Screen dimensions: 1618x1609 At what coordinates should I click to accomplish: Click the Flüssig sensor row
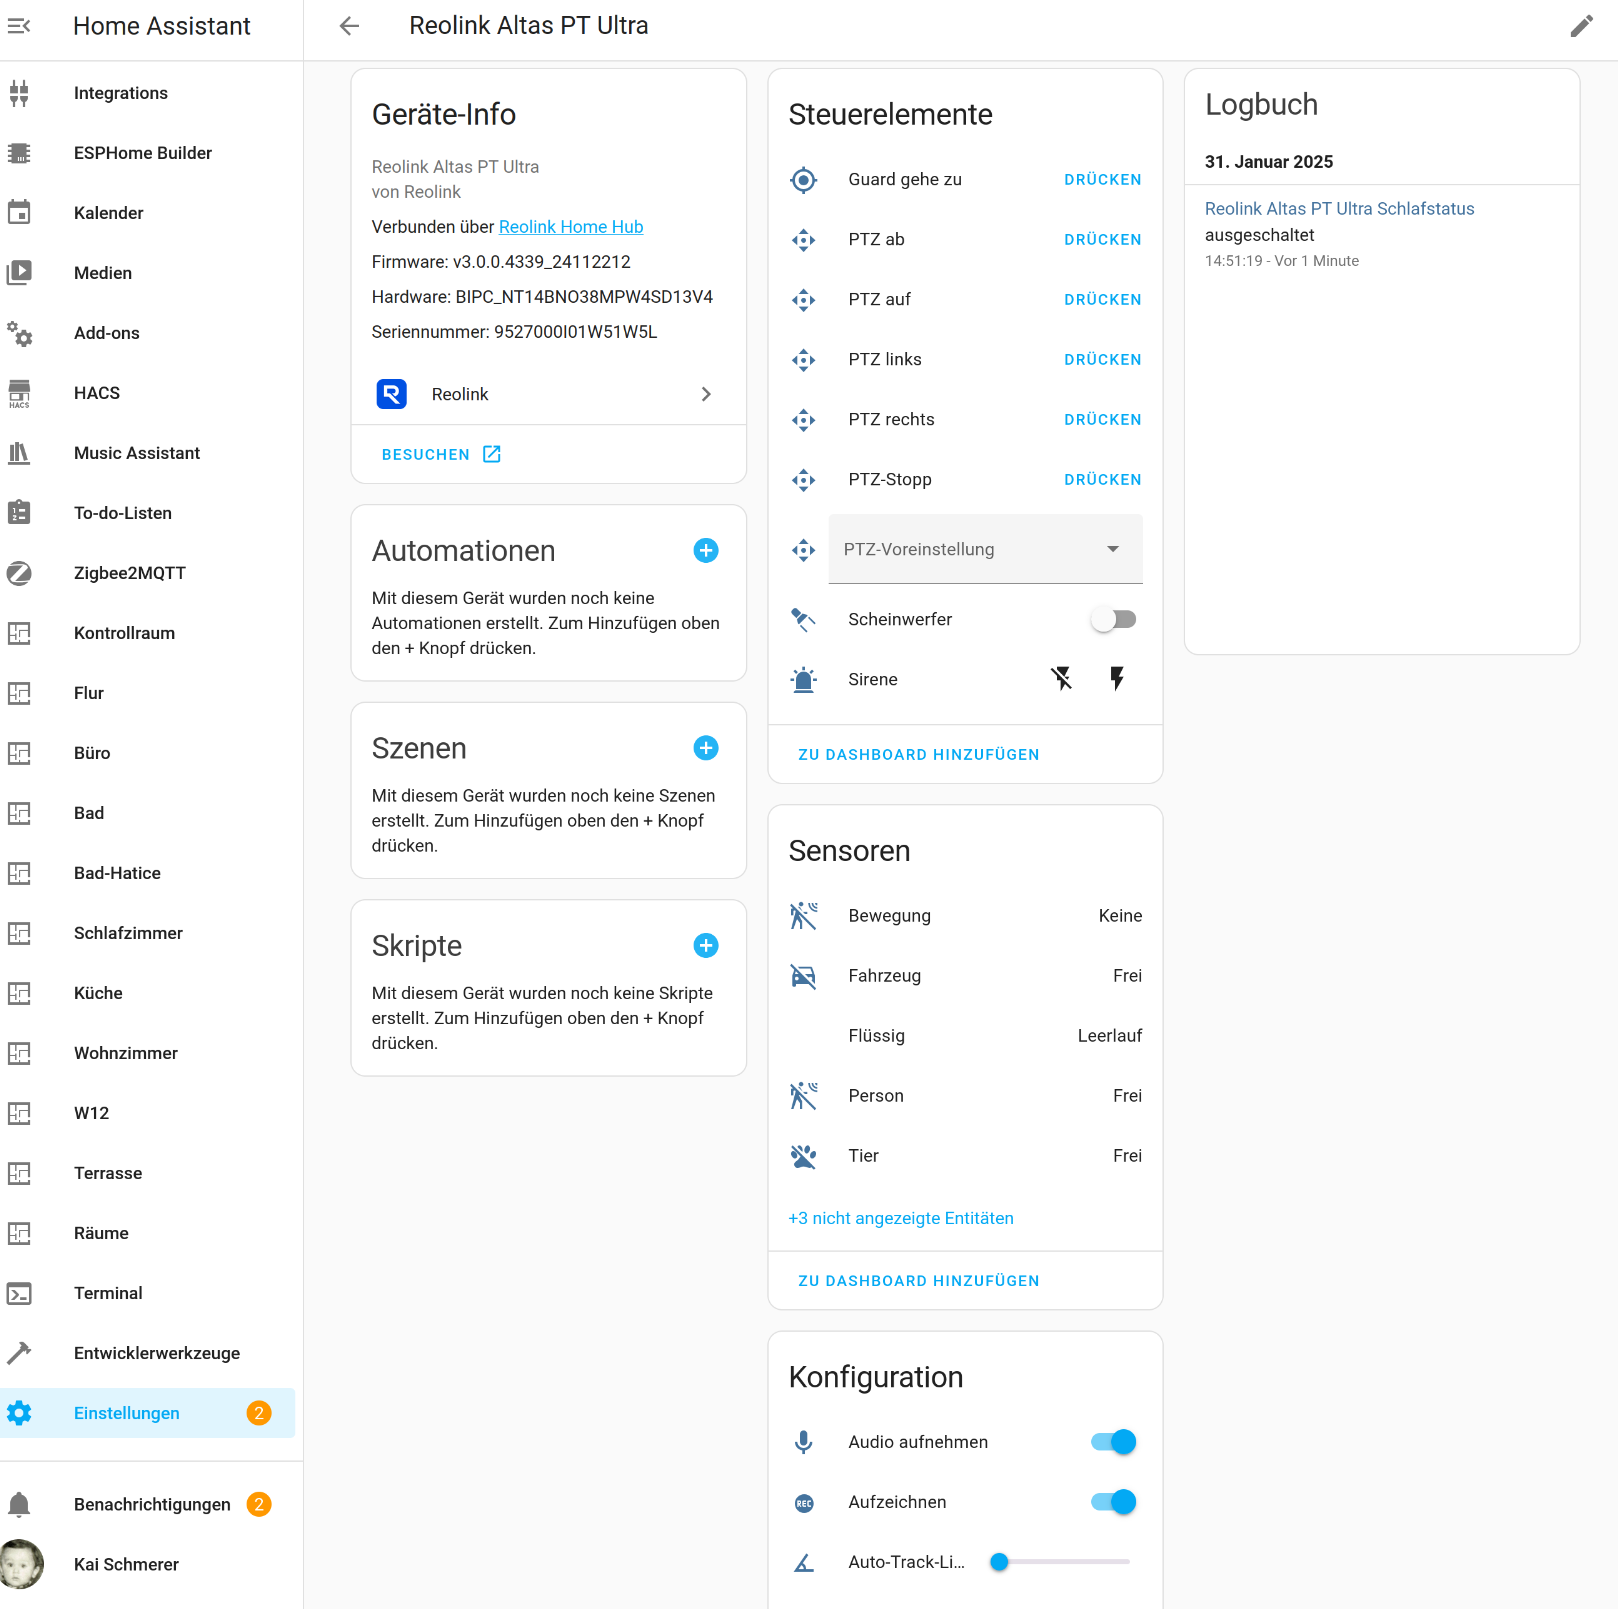[965, 1036]
